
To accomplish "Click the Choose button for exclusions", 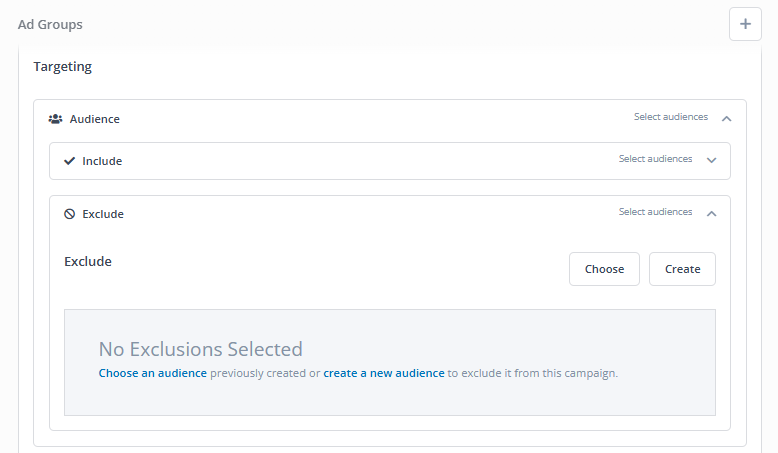I will tap(604, 269).
